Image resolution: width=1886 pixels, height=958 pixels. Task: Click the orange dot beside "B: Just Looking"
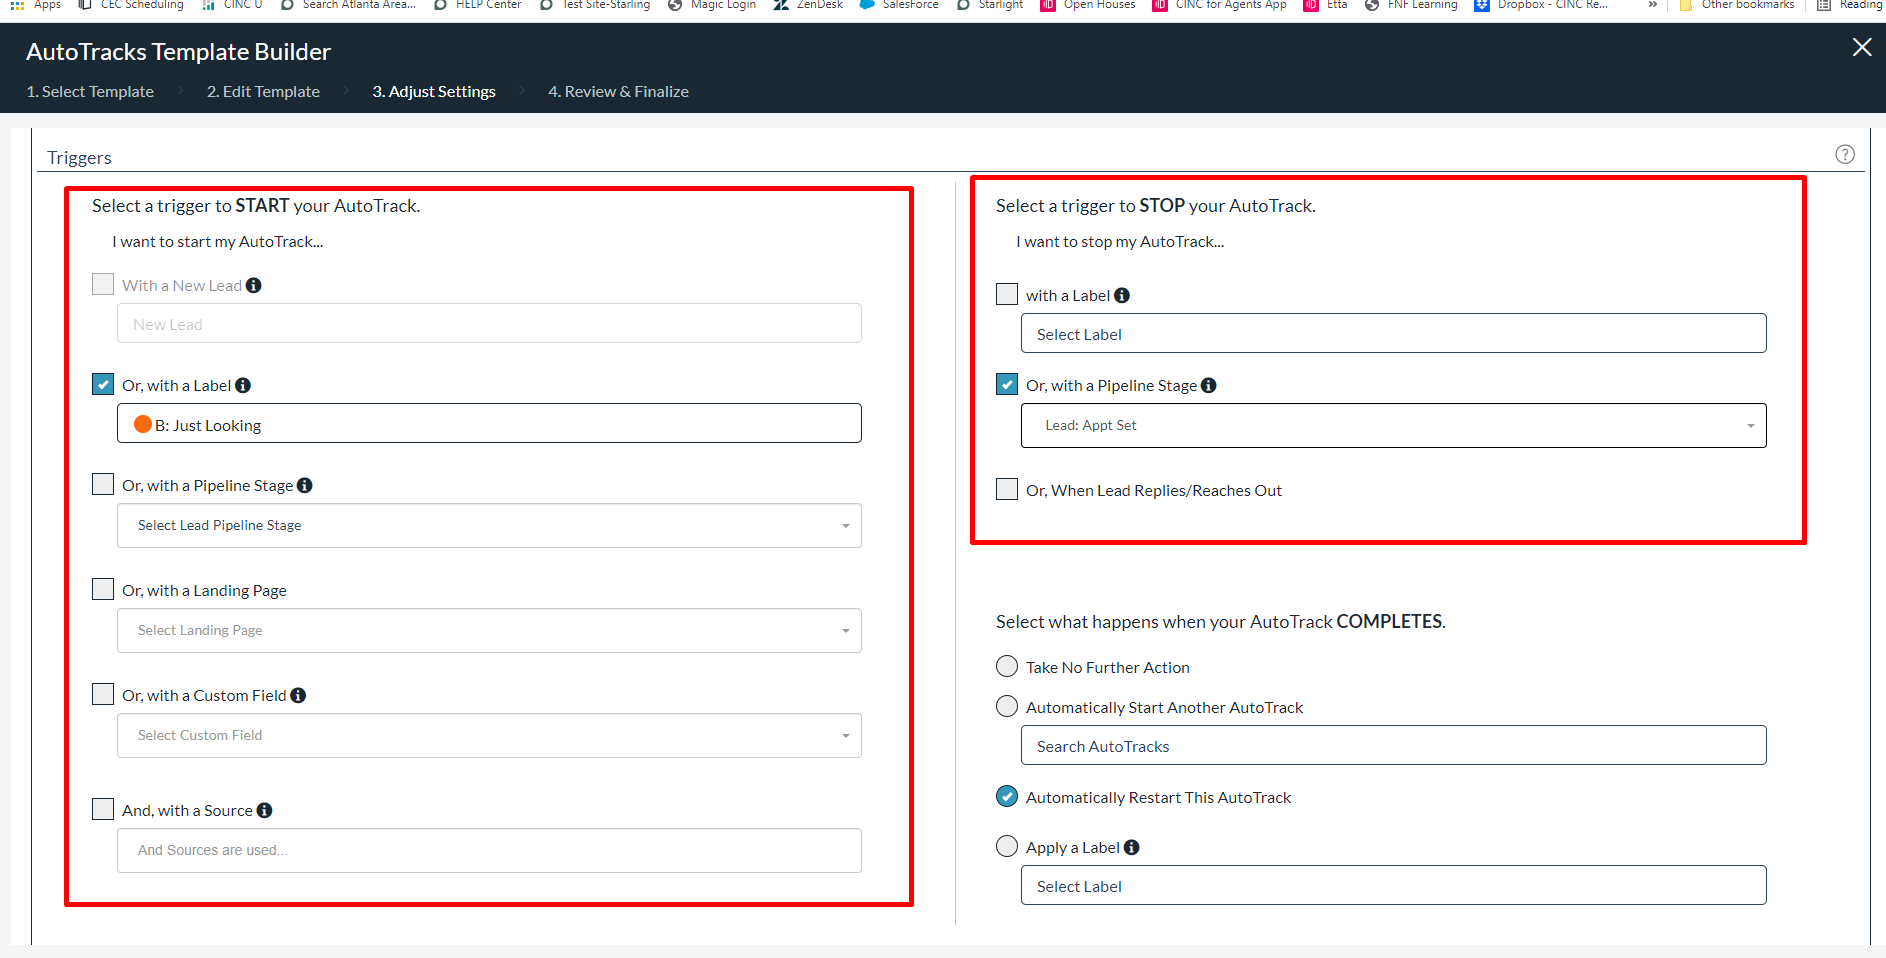pos(143,424)
